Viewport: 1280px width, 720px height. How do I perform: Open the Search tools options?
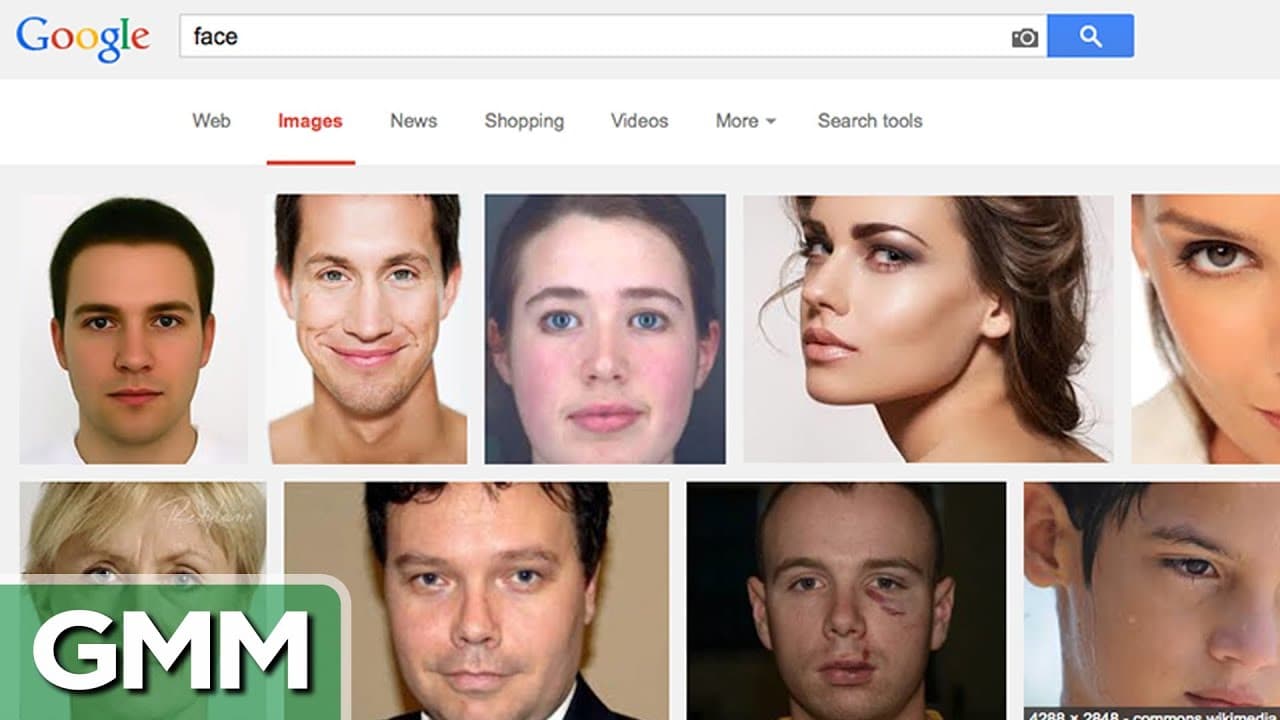tap(870, 121)
